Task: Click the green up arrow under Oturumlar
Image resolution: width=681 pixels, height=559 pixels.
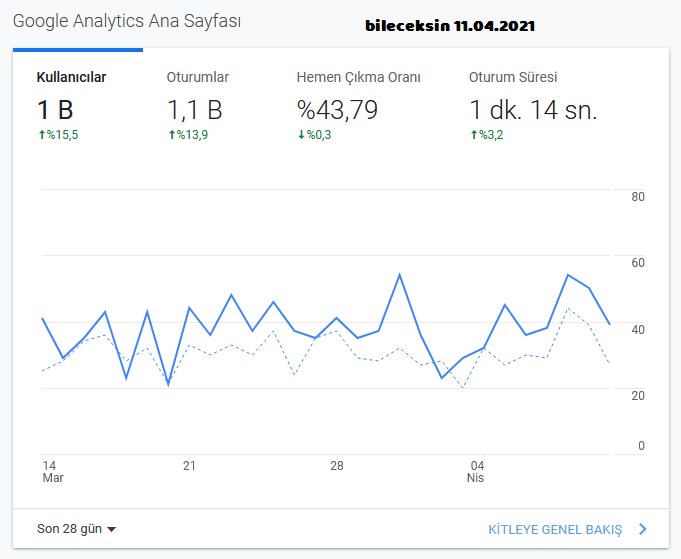Action: tap(172, 135)
